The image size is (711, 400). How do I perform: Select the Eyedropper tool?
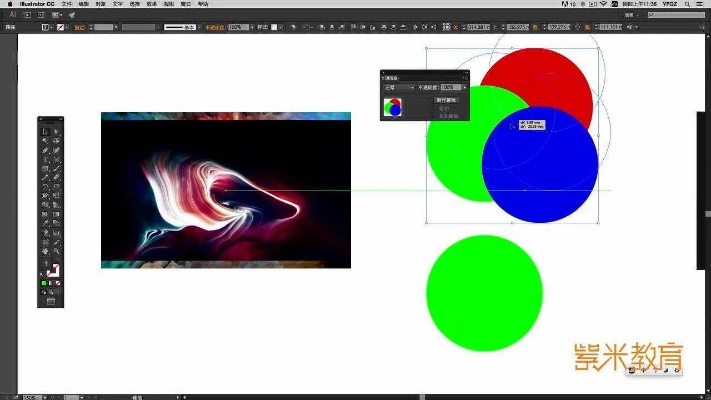45,223
